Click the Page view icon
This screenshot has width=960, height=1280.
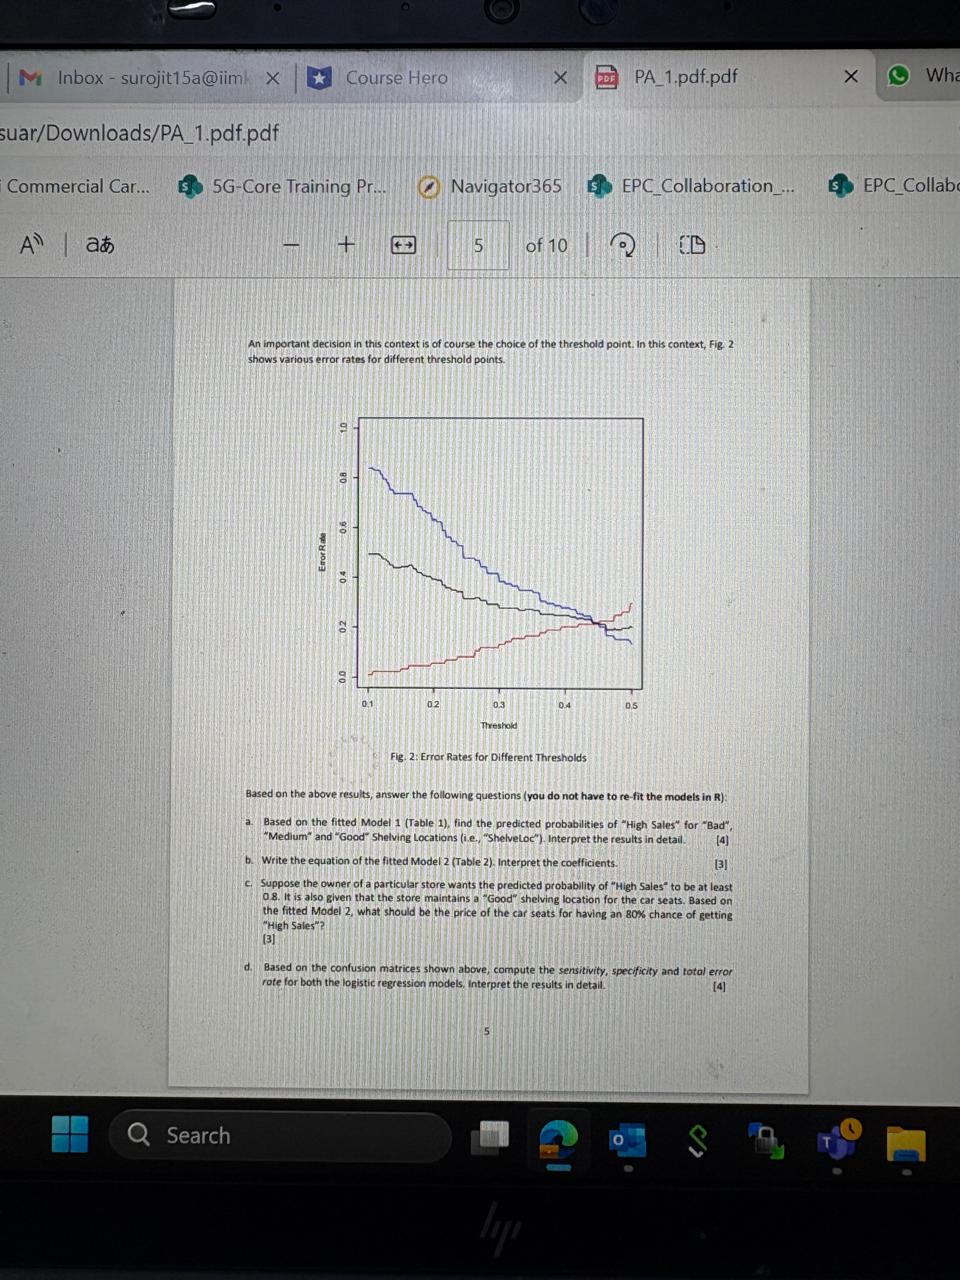click(x=692, y=244)
